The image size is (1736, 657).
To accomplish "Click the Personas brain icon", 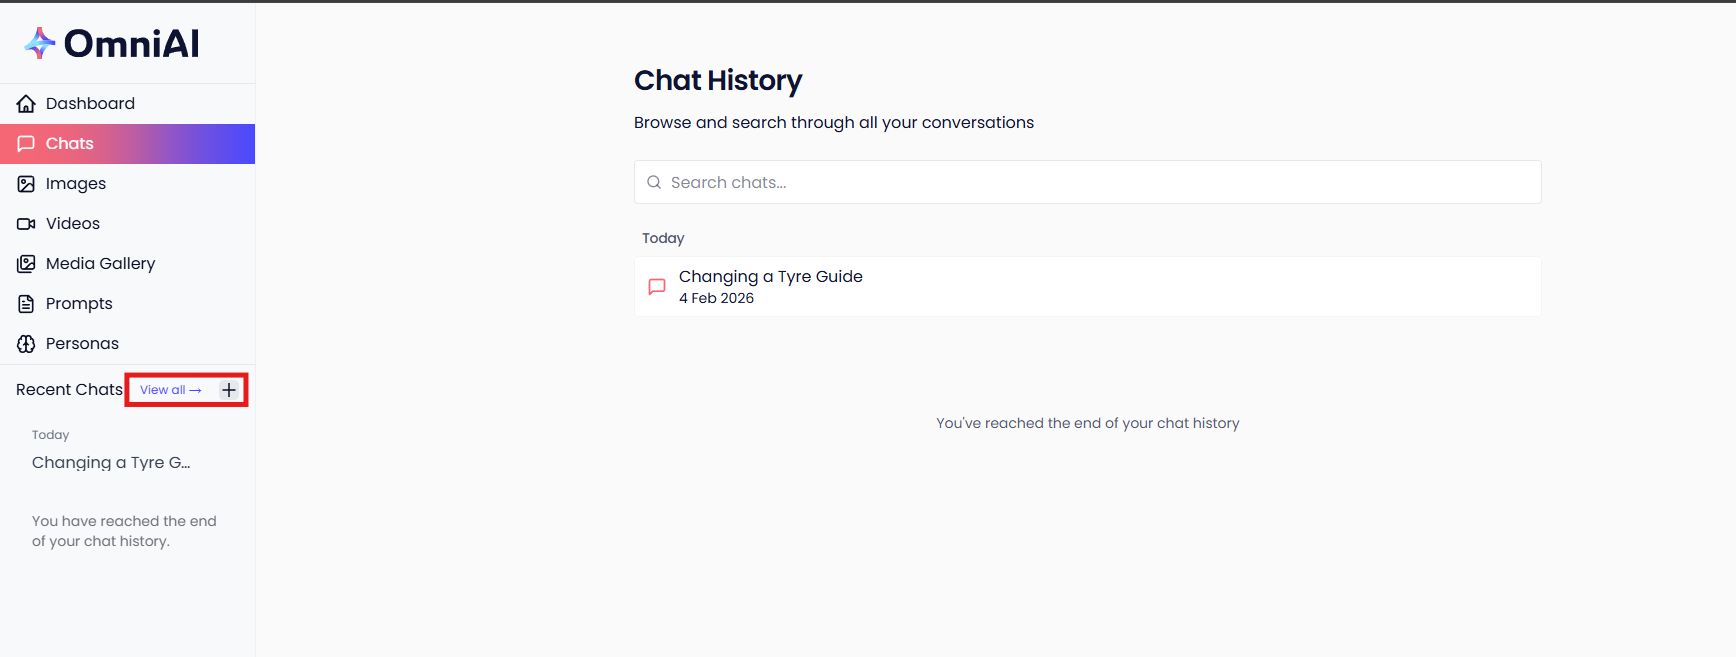I will point(26,344).
